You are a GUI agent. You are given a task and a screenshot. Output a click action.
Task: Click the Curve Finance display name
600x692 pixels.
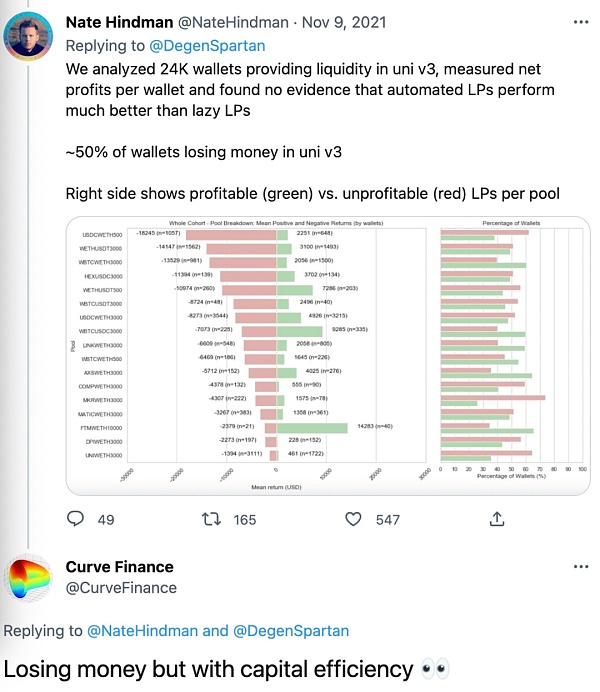click(x=119, y=567)
